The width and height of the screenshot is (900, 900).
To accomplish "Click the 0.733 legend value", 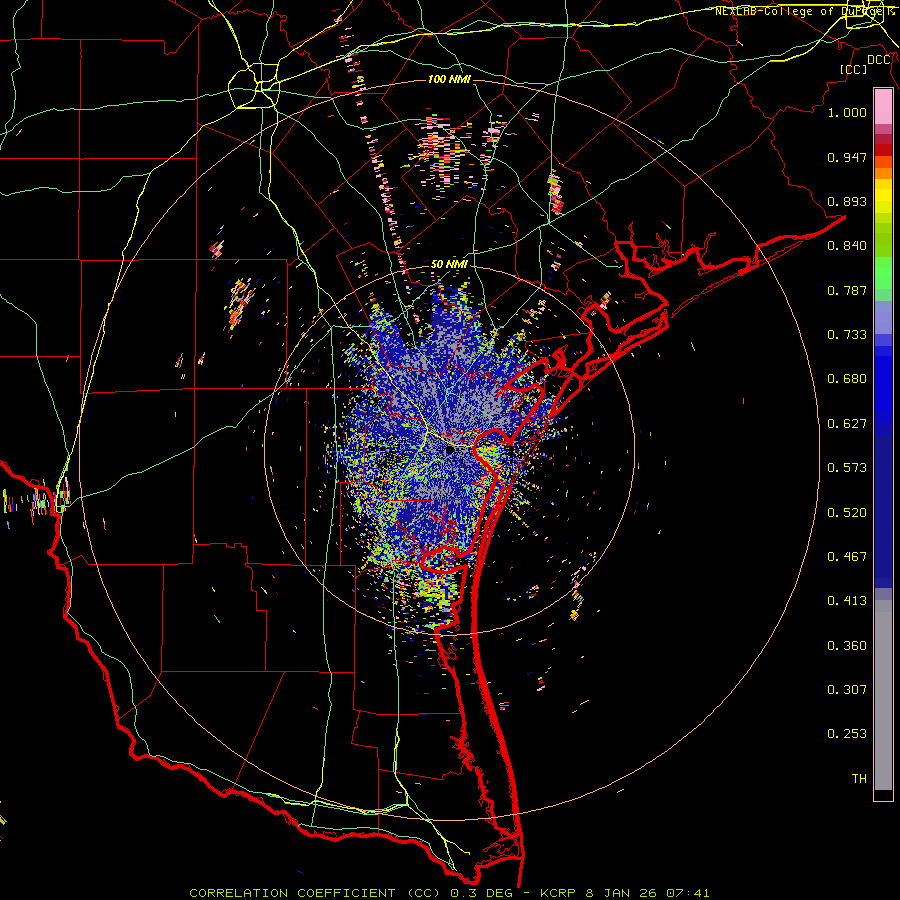I will click(847, 335).
